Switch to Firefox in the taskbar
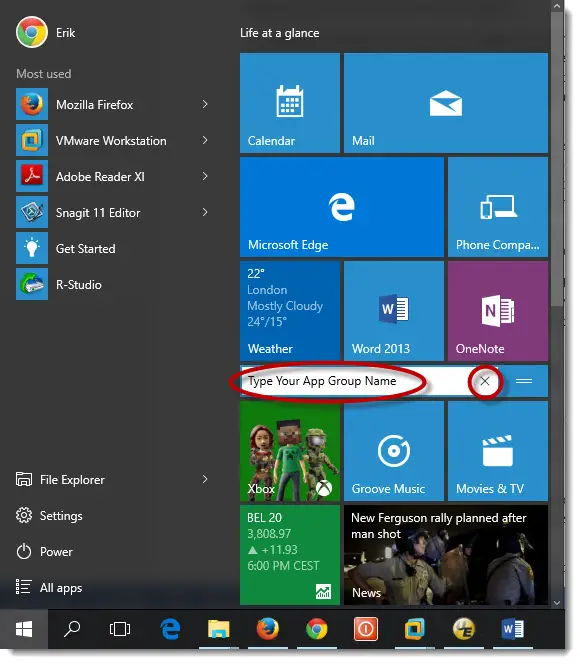The image size is (580, 664). click(x=268, y=629)
